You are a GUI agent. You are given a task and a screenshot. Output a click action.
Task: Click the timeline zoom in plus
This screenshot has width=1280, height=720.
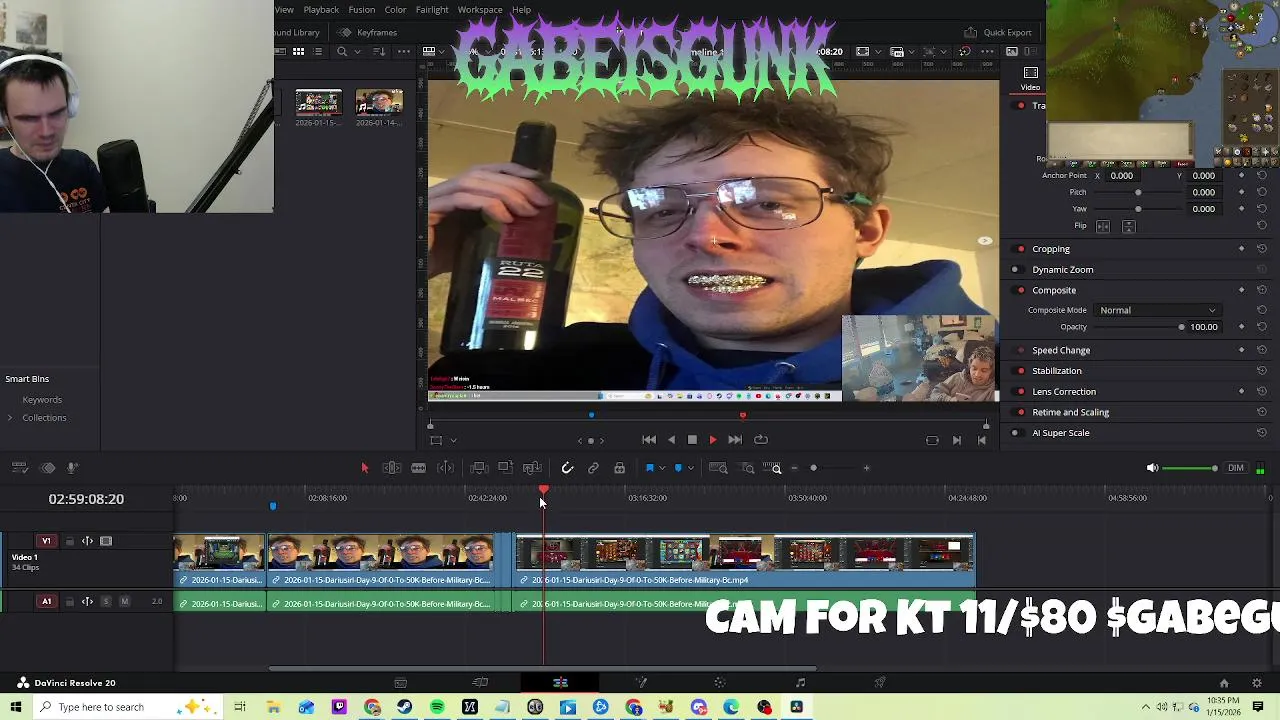pos(866,468)
